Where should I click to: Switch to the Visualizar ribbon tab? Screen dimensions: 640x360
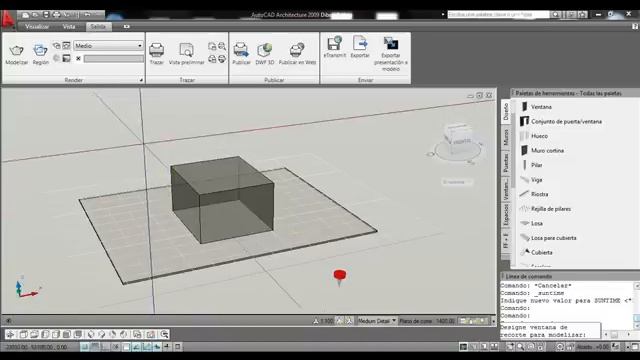point(37,27)
